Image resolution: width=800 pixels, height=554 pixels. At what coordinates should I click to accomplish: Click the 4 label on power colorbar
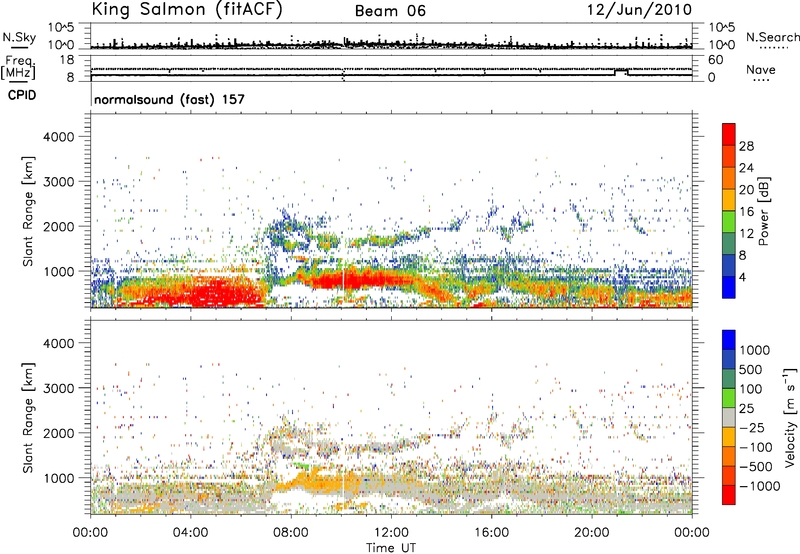742,277
